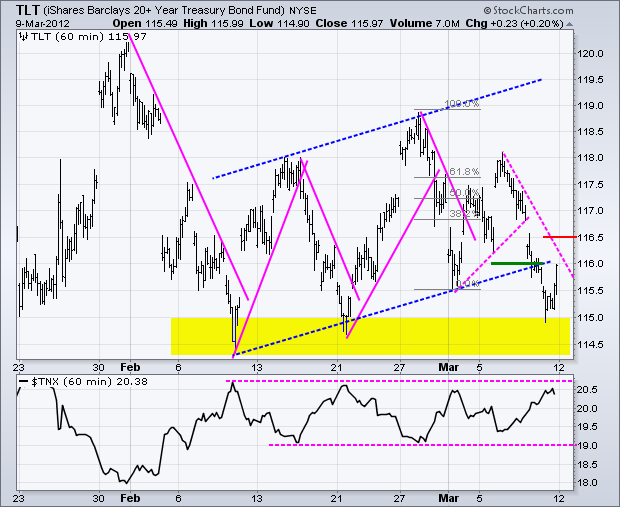Click the 61.8% Fibonacci retracement label
Viewport: 620px width, 507px height.
point(464,171)
